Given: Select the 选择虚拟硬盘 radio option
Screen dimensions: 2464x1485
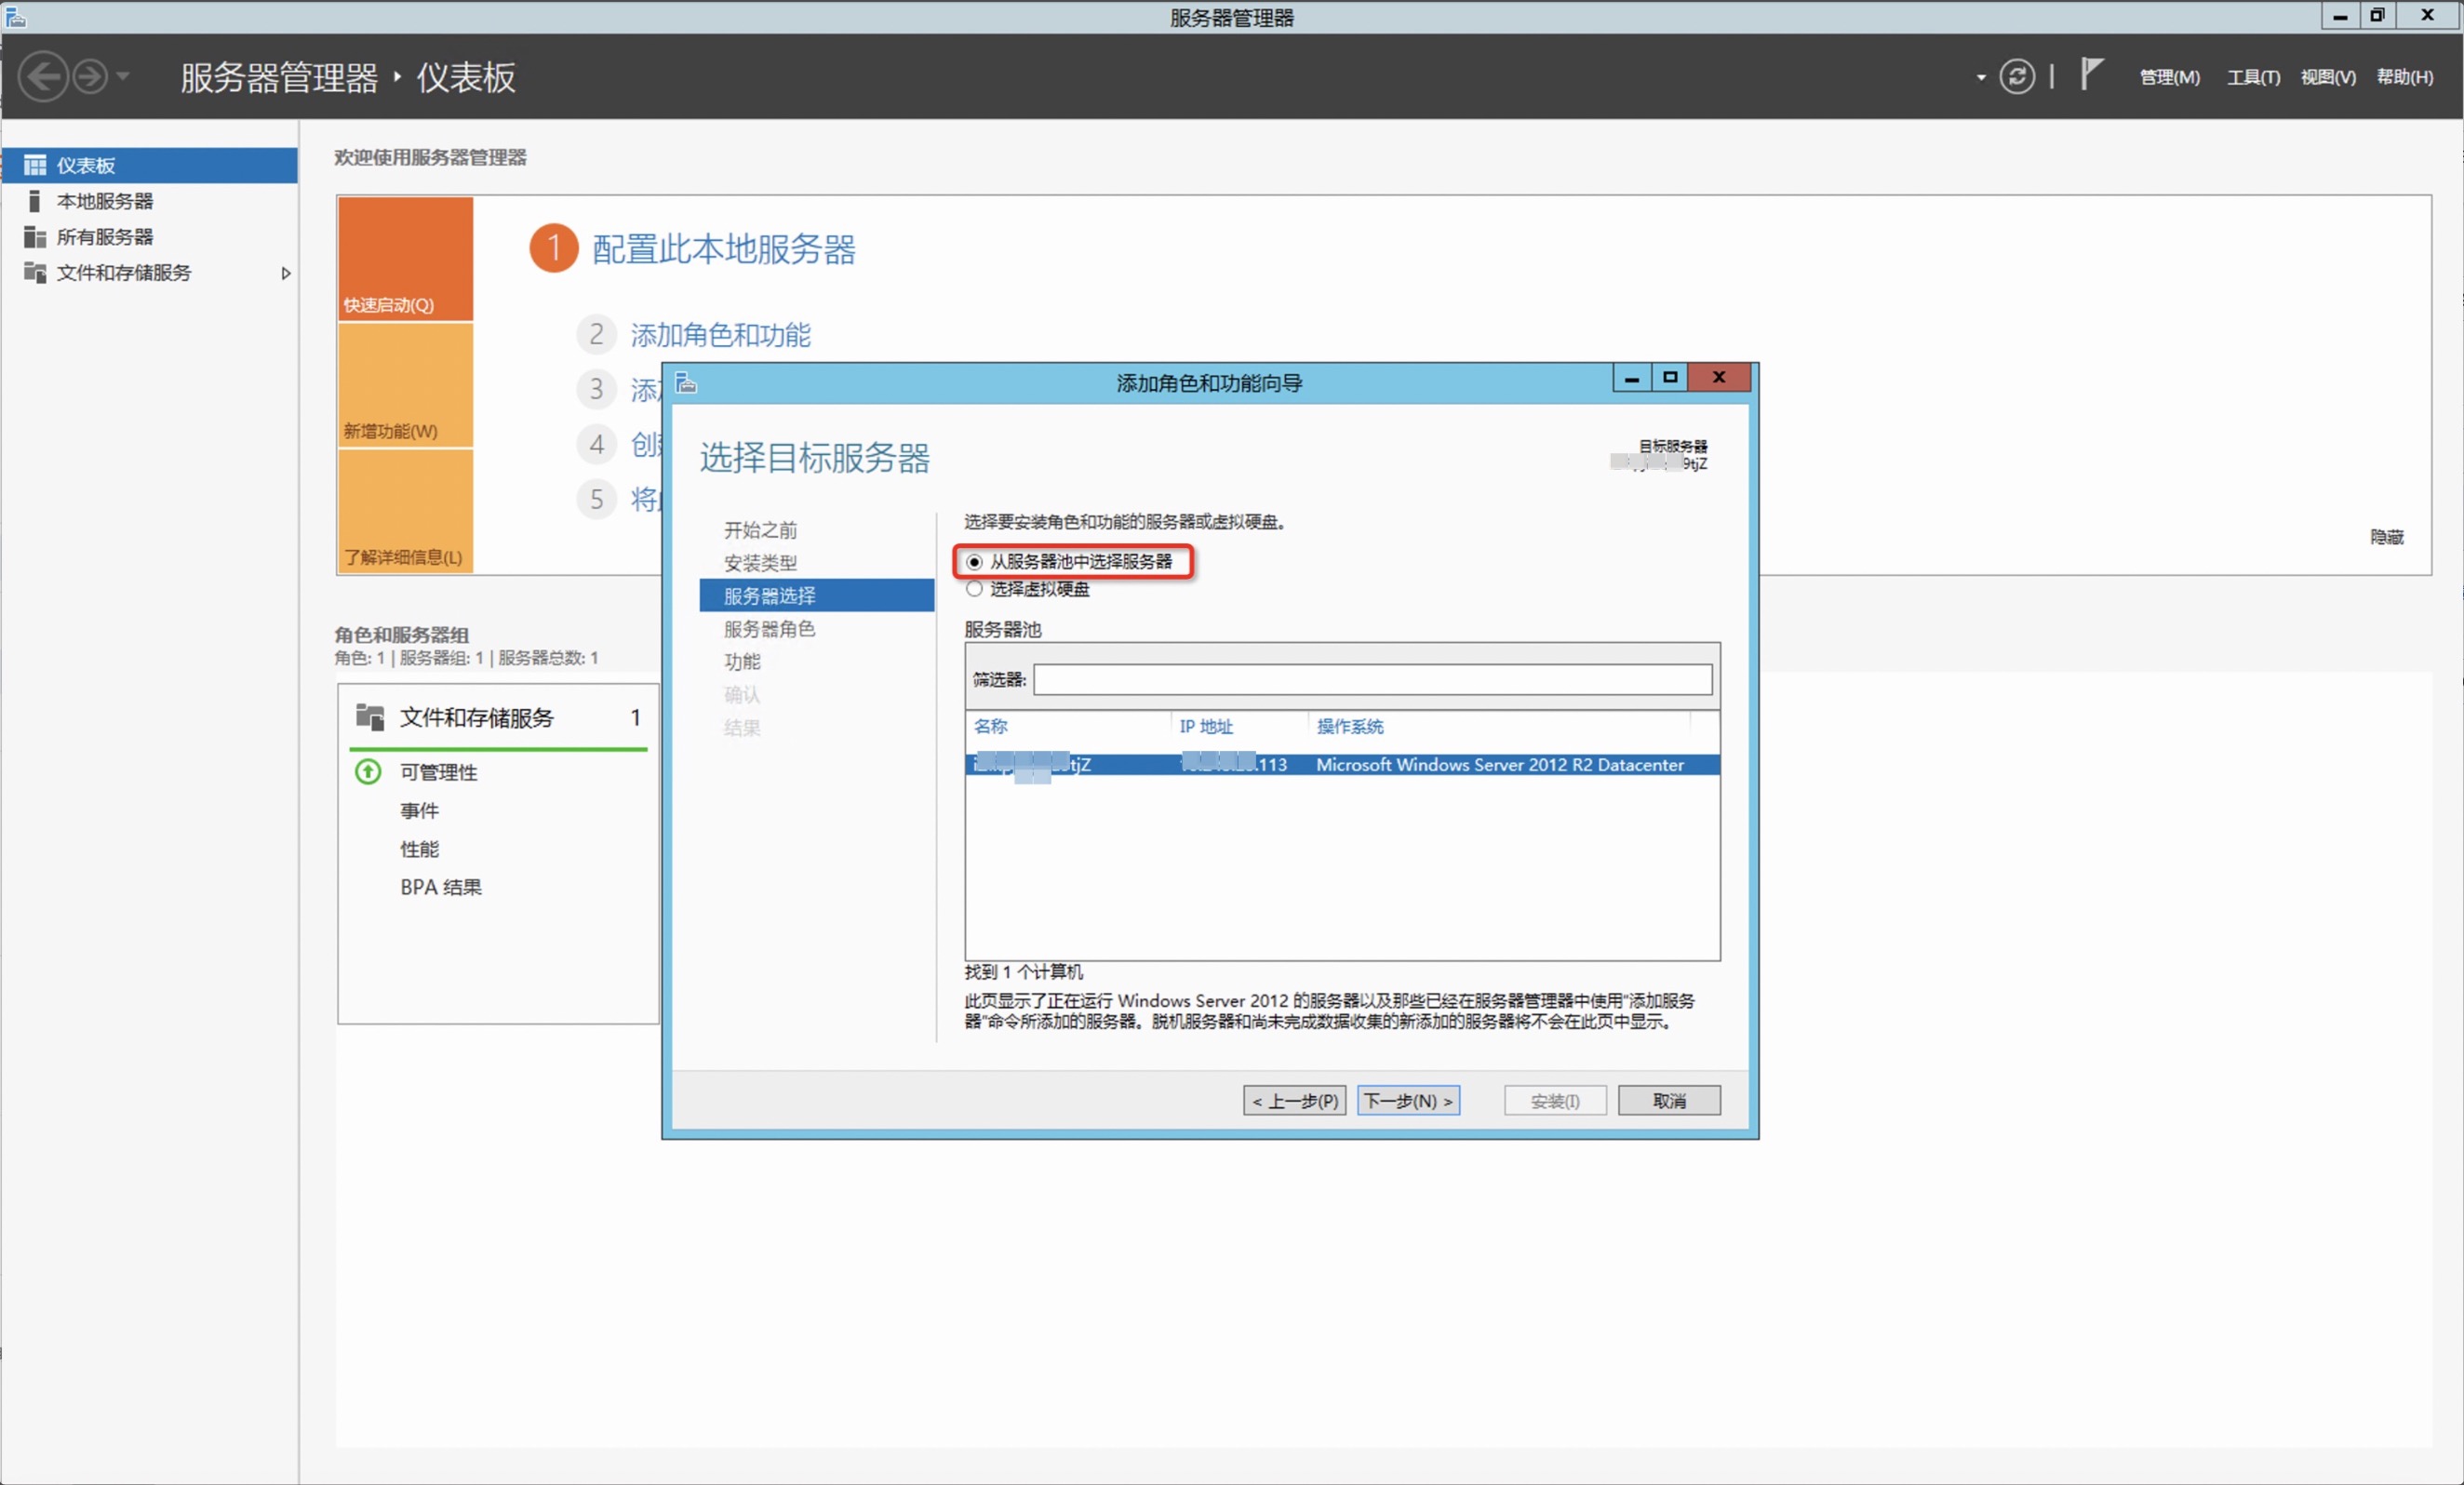Looking at the screenshot, I should pos(974,589).
